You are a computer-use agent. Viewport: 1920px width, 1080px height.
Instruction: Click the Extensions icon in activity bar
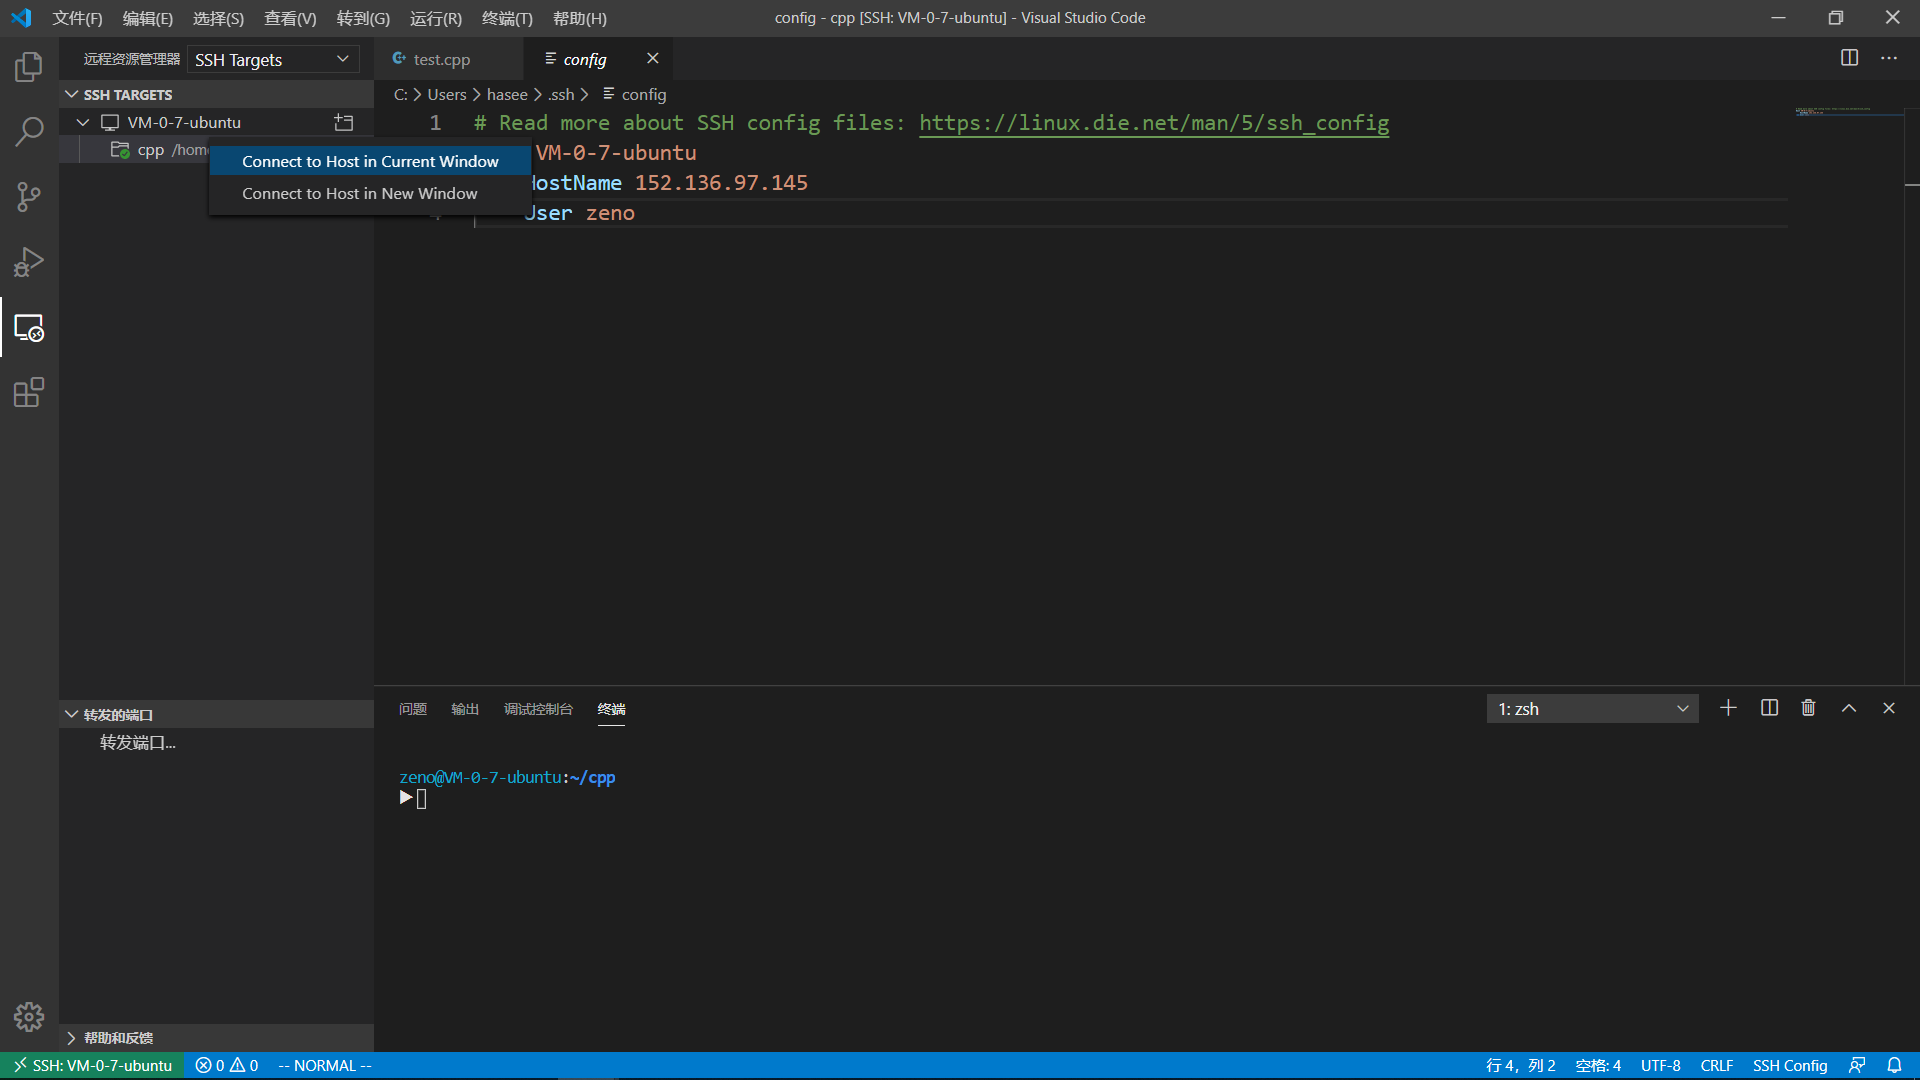pos(29,393)
